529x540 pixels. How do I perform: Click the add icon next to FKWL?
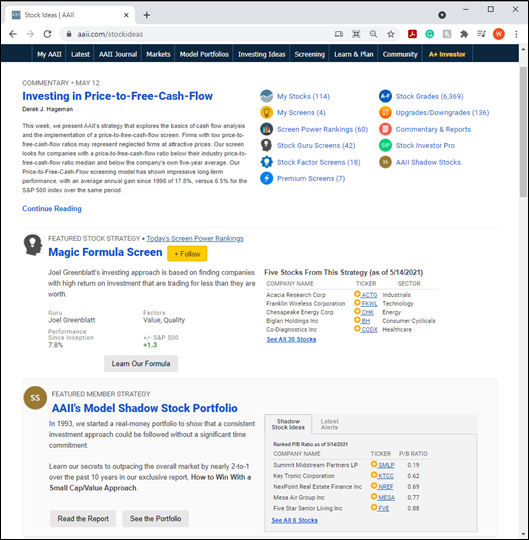357,303
